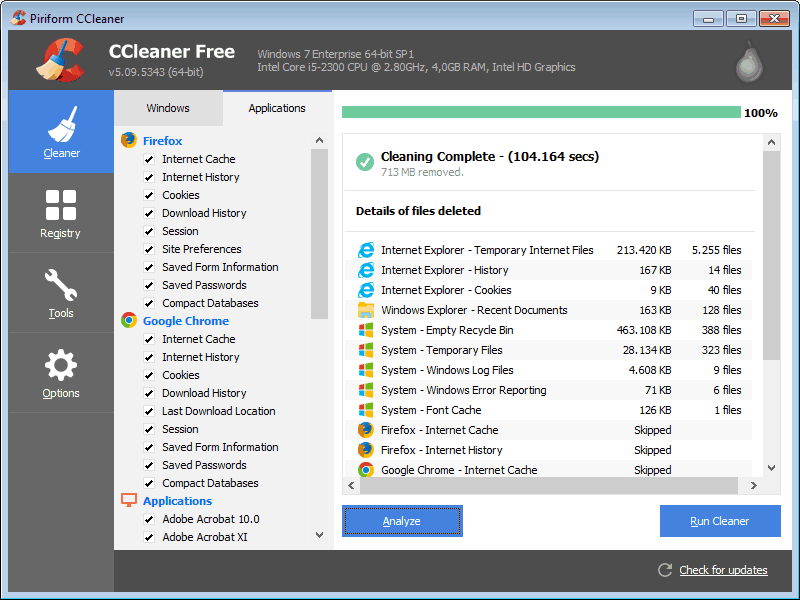Screen dimensions: 800x600
Task: Click the Analyze button
Action: pyautogui.click(x=402, y=521)
